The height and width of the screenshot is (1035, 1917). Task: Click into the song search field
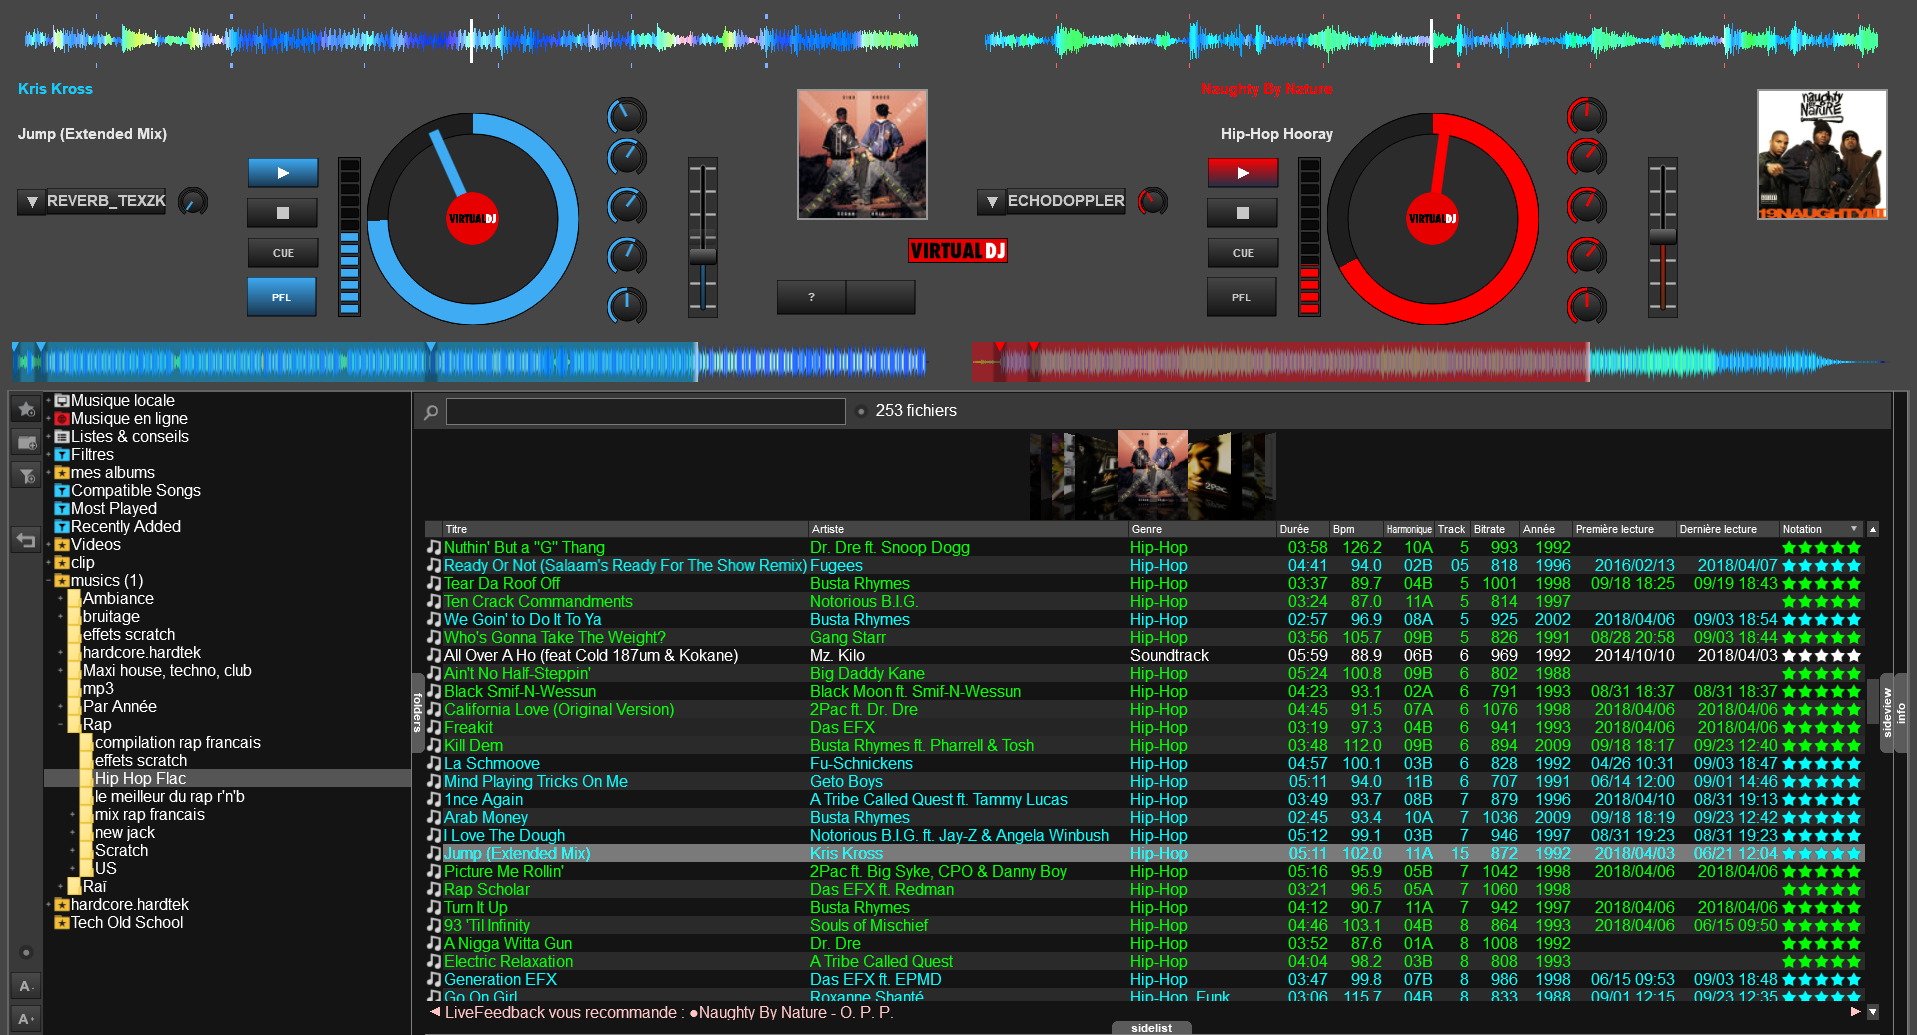click(646, 411)
